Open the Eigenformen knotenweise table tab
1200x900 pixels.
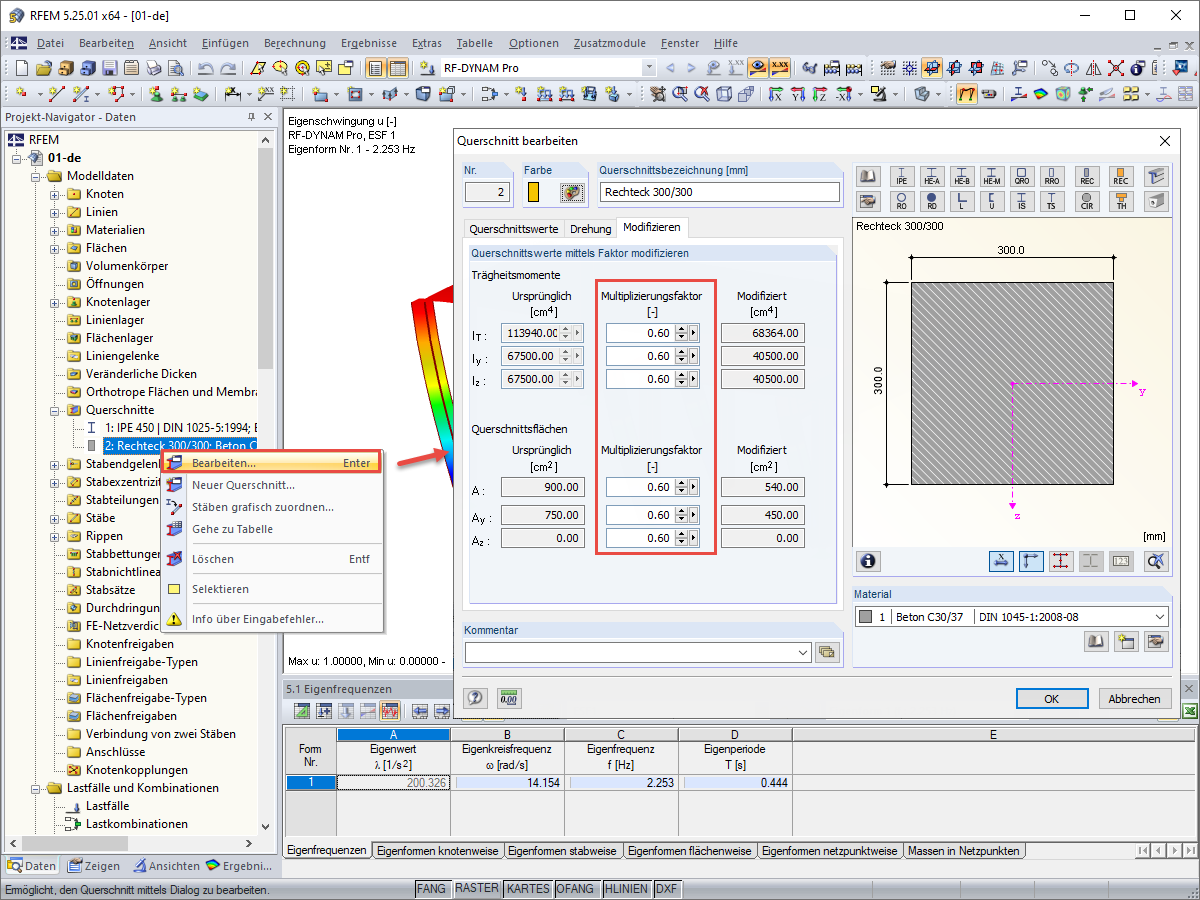[x=437, y=851]
